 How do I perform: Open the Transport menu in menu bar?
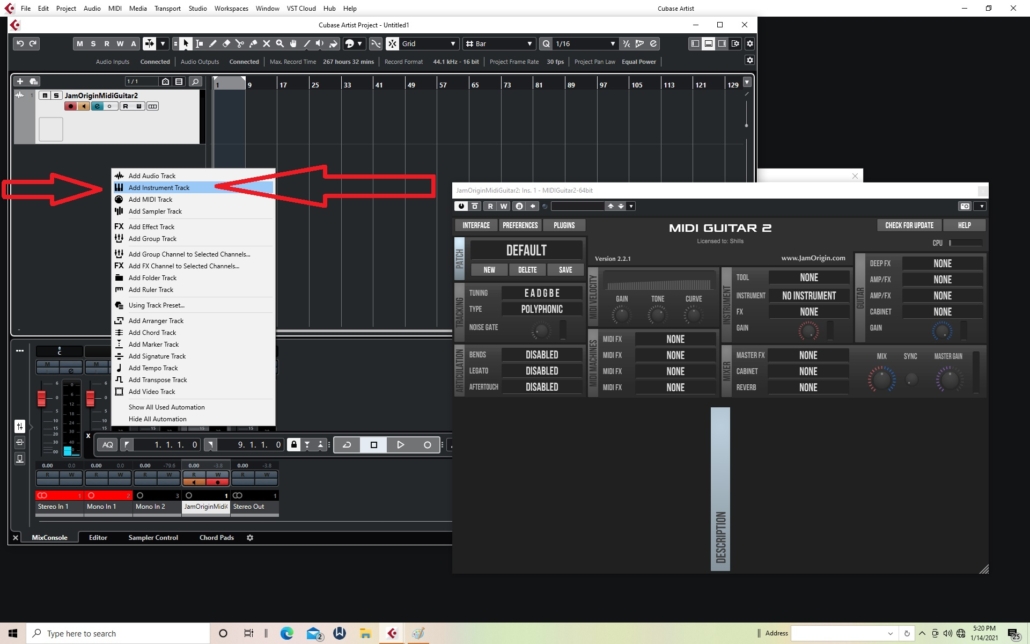[167, 9]
